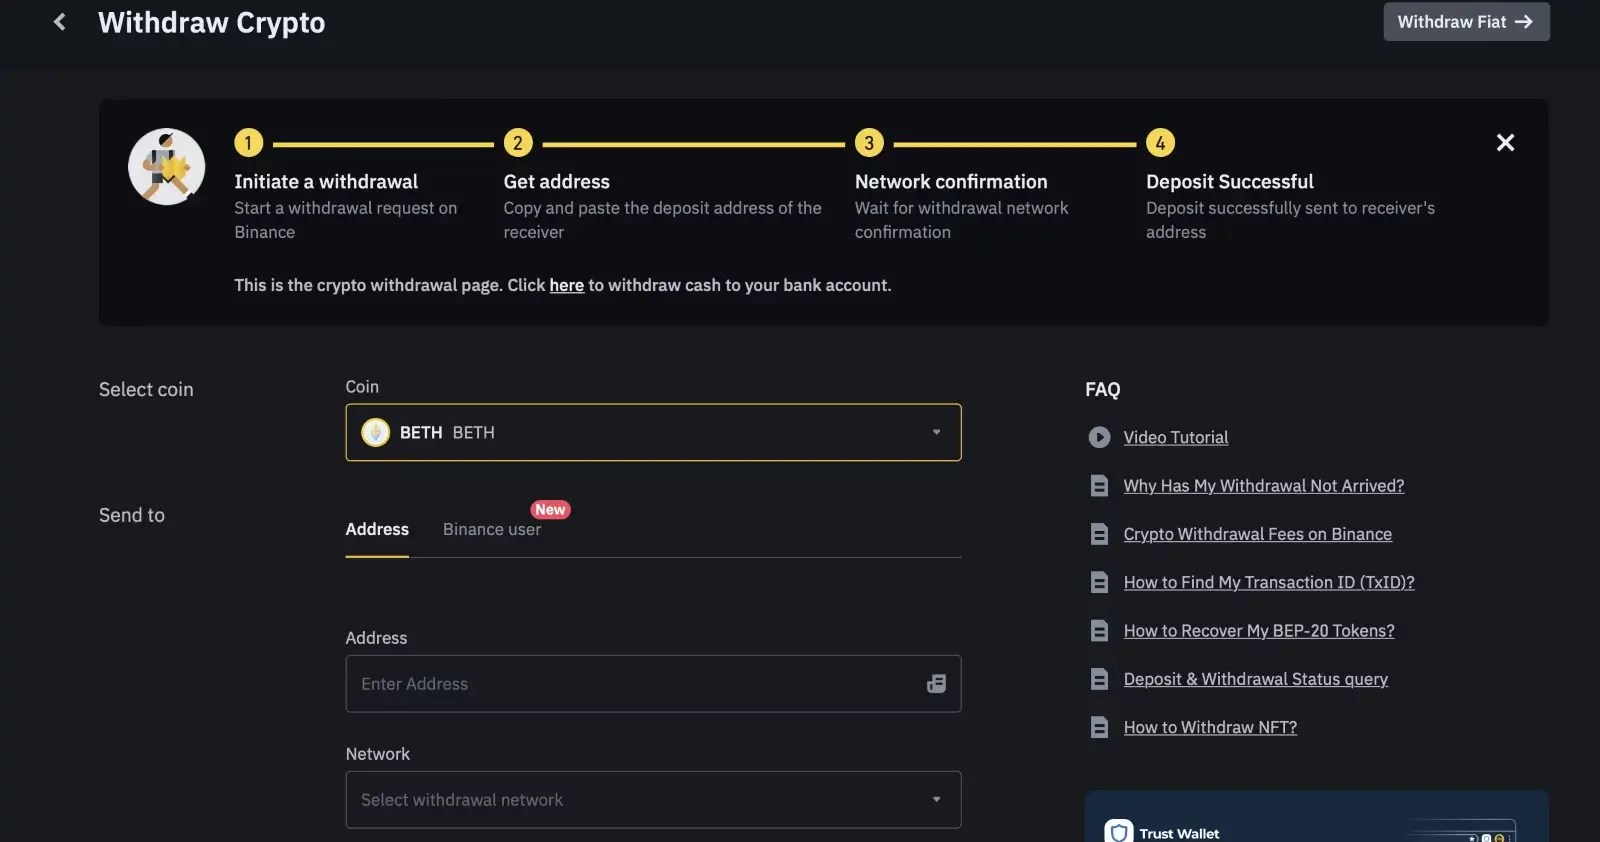Open How to Find My Transaction ID
Viewport: 1600px width, 842px height.
[1269, 582]
